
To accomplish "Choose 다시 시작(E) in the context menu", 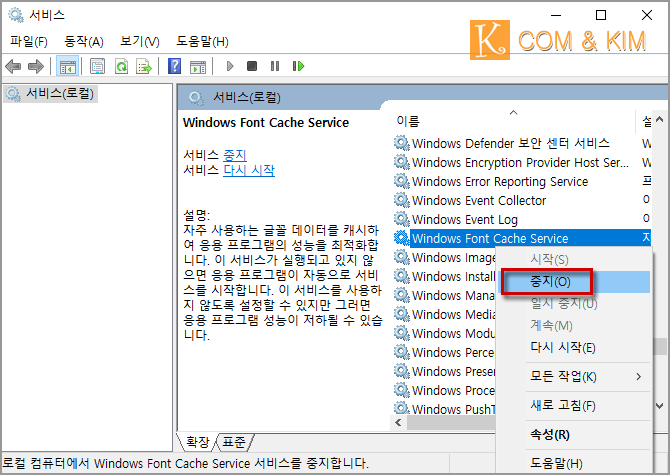I will [573, 348].
